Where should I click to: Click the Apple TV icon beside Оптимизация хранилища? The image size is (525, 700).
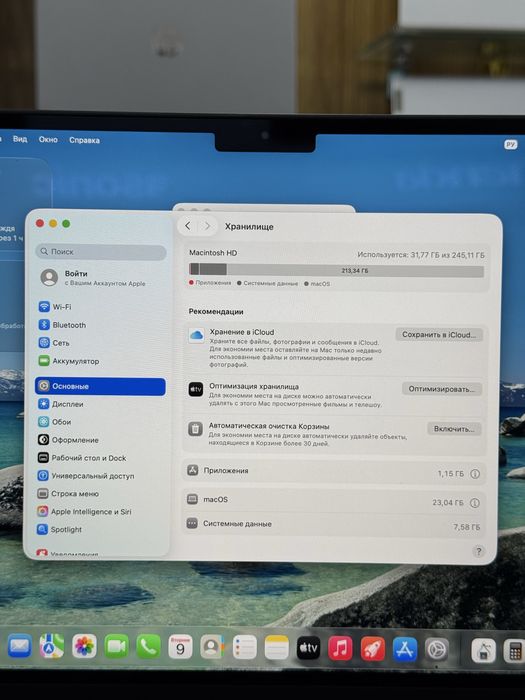click(196, 389)
